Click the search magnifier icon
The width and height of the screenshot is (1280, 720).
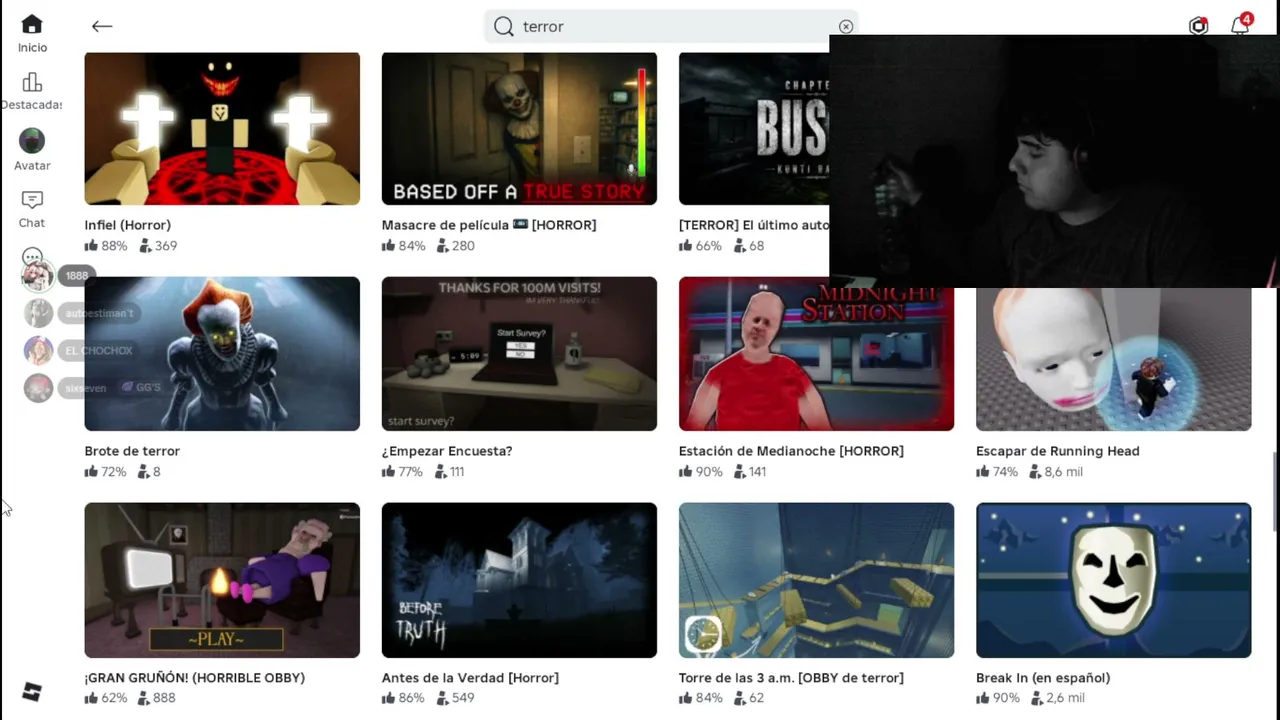[x=504, y=27]
